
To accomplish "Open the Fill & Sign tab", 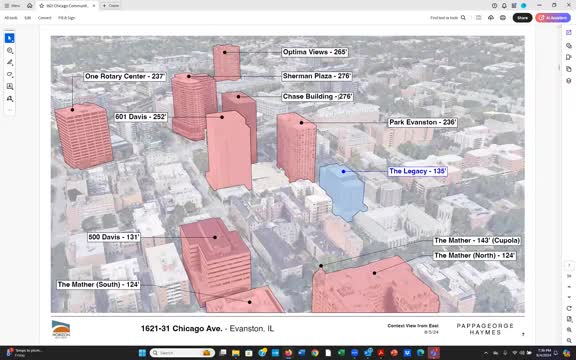I will point(66,18).
